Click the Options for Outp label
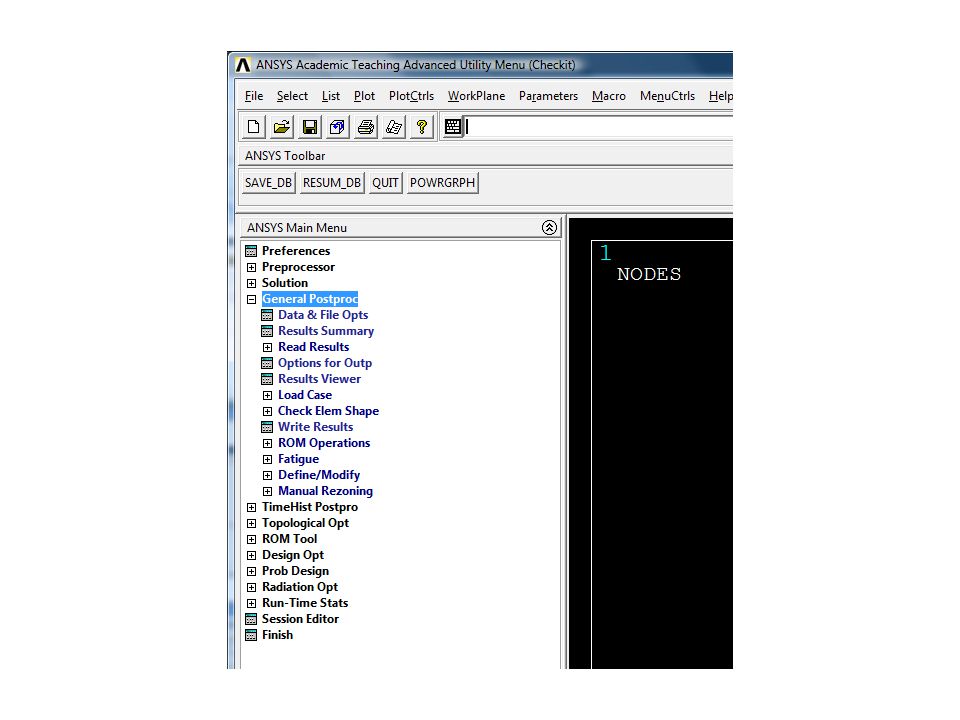Screen dimensions: 960x720 pos(324,363)
